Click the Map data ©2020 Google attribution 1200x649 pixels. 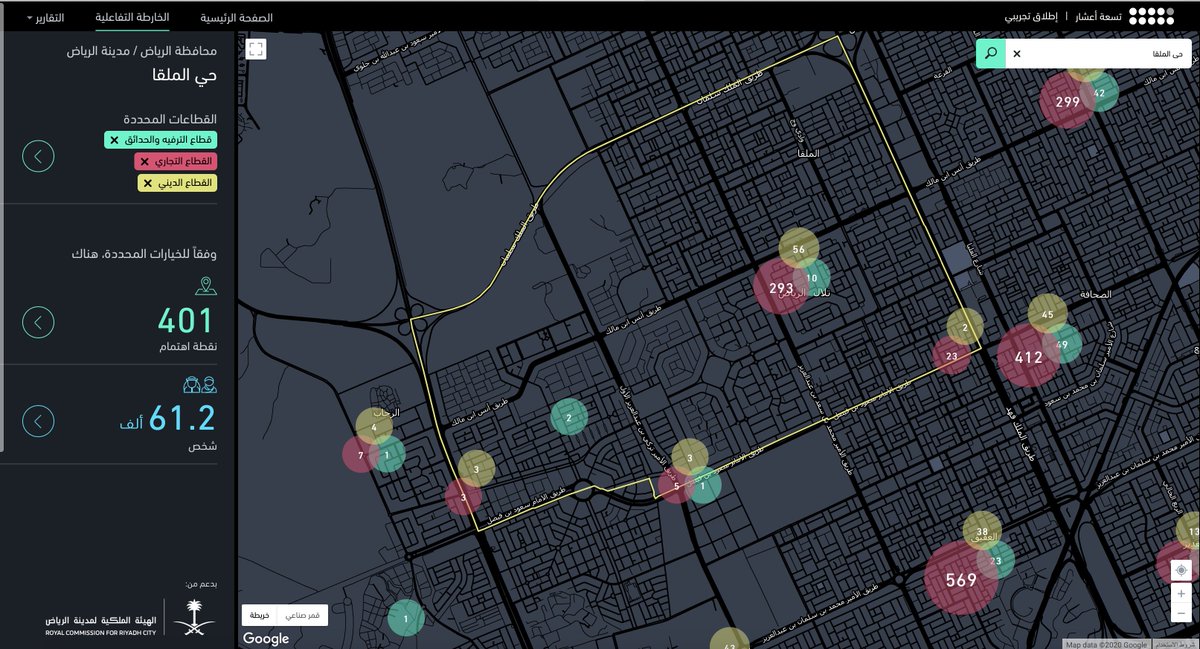[x=1107, y=644]
